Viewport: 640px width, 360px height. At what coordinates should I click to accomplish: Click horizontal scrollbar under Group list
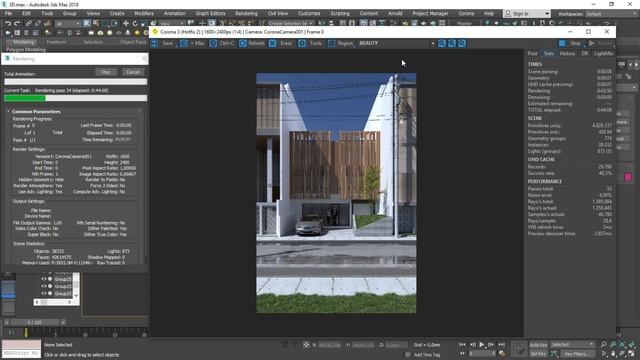(x=53, y=302)
